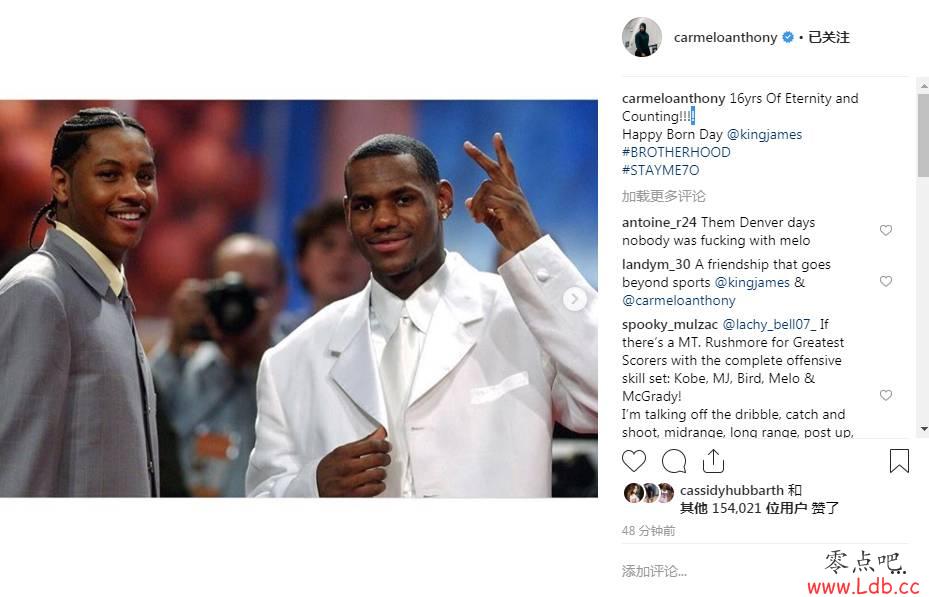View cassidyhubbarth's profile from likes
This screenshot has width=929, height=597.
tap(732, 490)
